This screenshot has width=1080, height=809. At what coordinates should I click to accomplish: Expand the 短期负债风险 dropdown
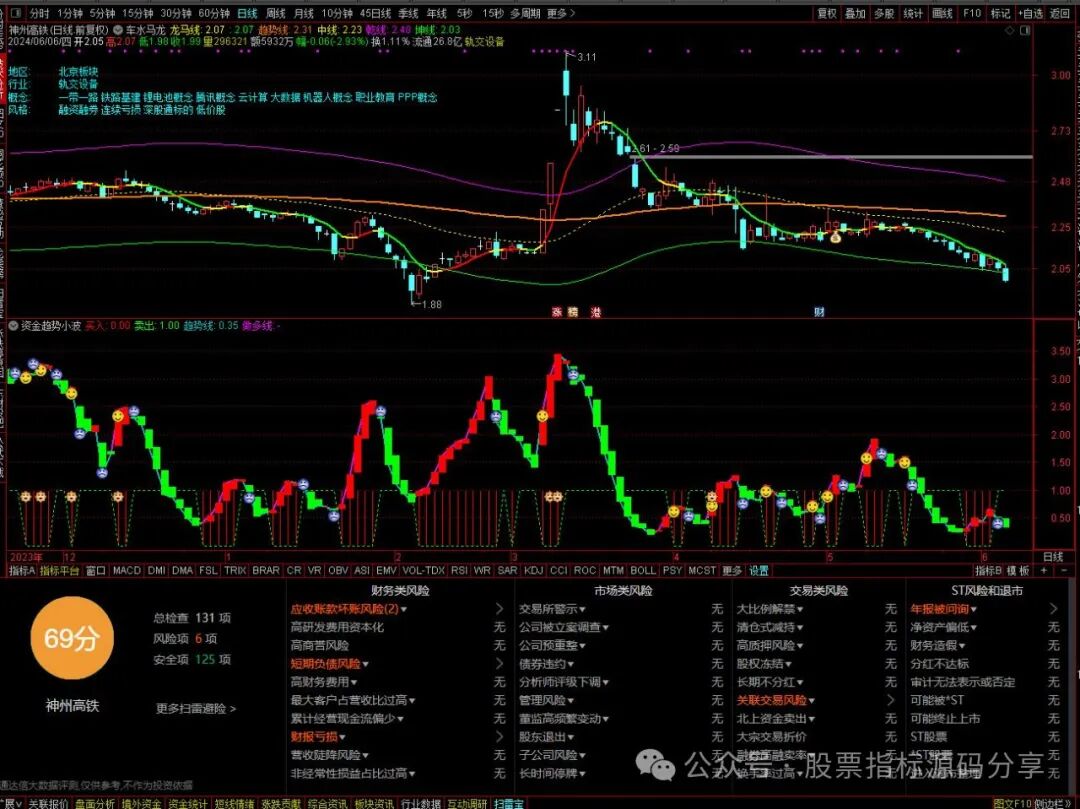[365, 664]
